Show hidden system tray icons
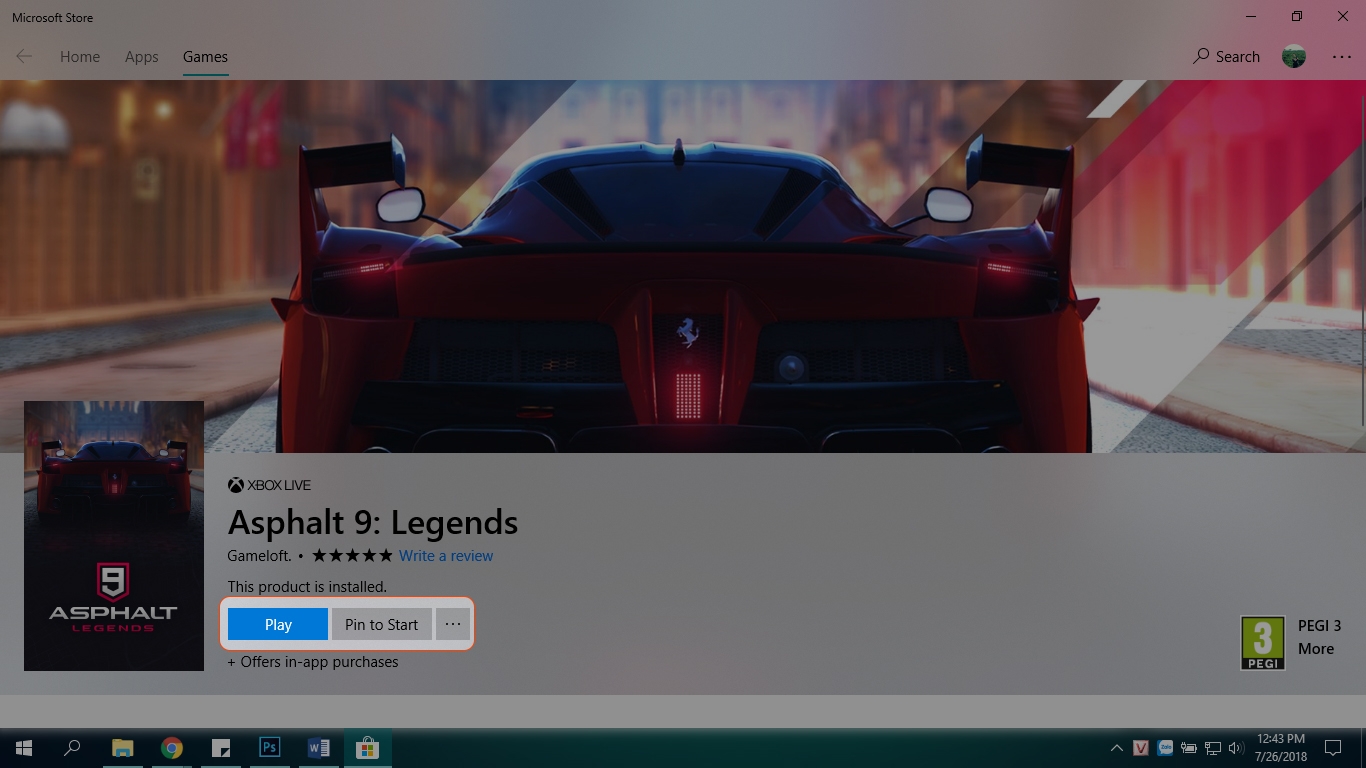This screenshot has height=768, width=1366. pyautogui.click(x=1117, y=748)
